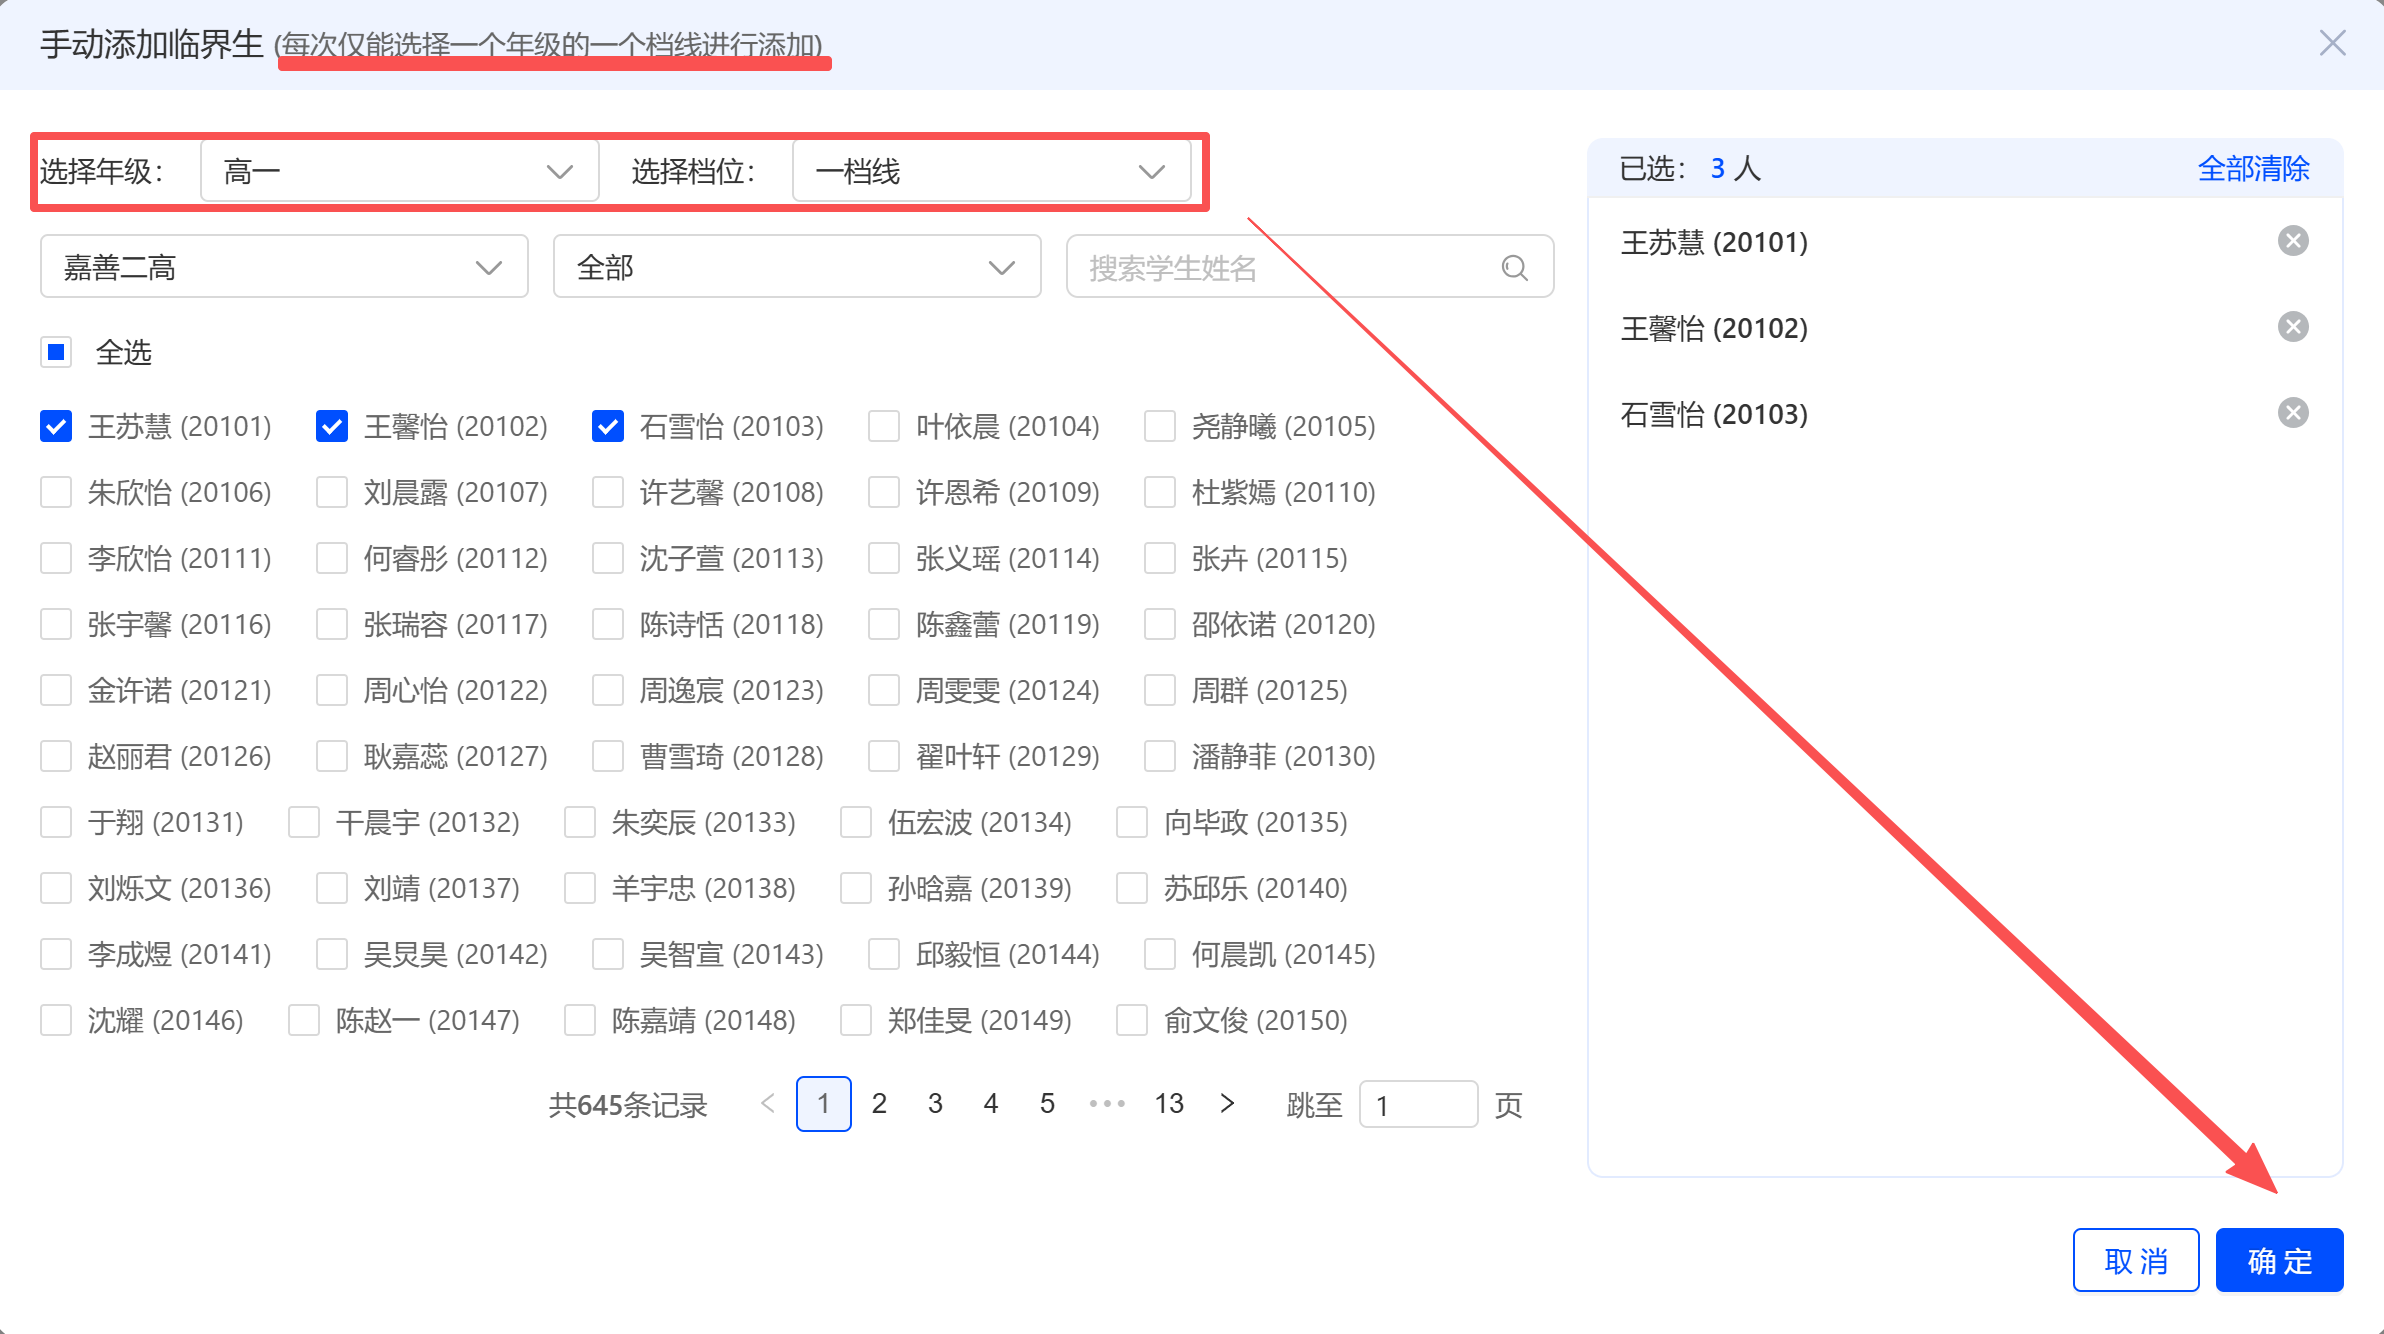Close the 手动添加临界生 dialog
The image size is (2384, 1334).
pyautogui.click(x=2332, y=43)
